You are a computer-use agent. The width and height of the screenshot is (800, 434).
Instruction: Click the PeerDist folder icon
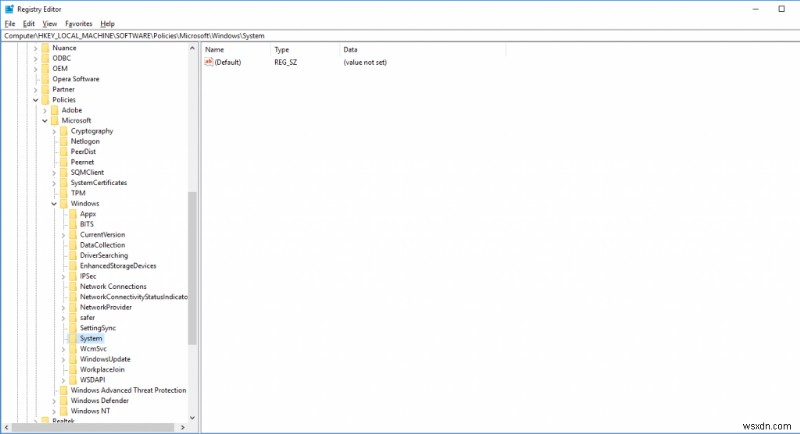[64, 151]
